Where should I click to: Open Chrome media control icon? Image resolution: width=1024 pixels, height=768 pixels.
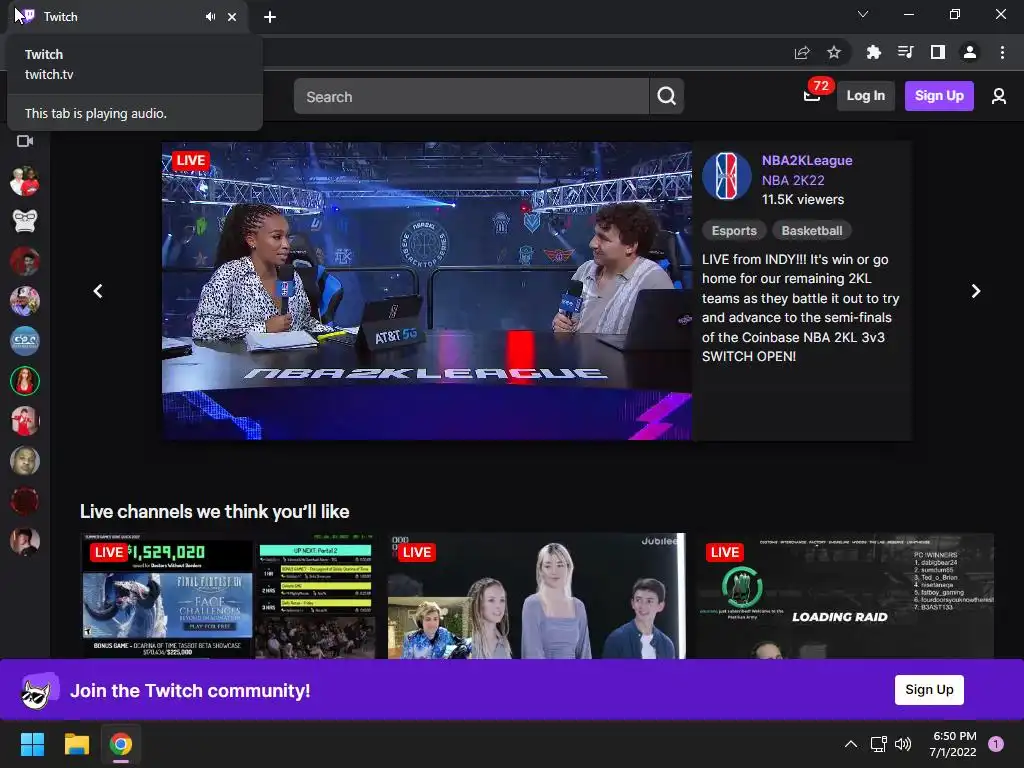click(x=906, y=52)
